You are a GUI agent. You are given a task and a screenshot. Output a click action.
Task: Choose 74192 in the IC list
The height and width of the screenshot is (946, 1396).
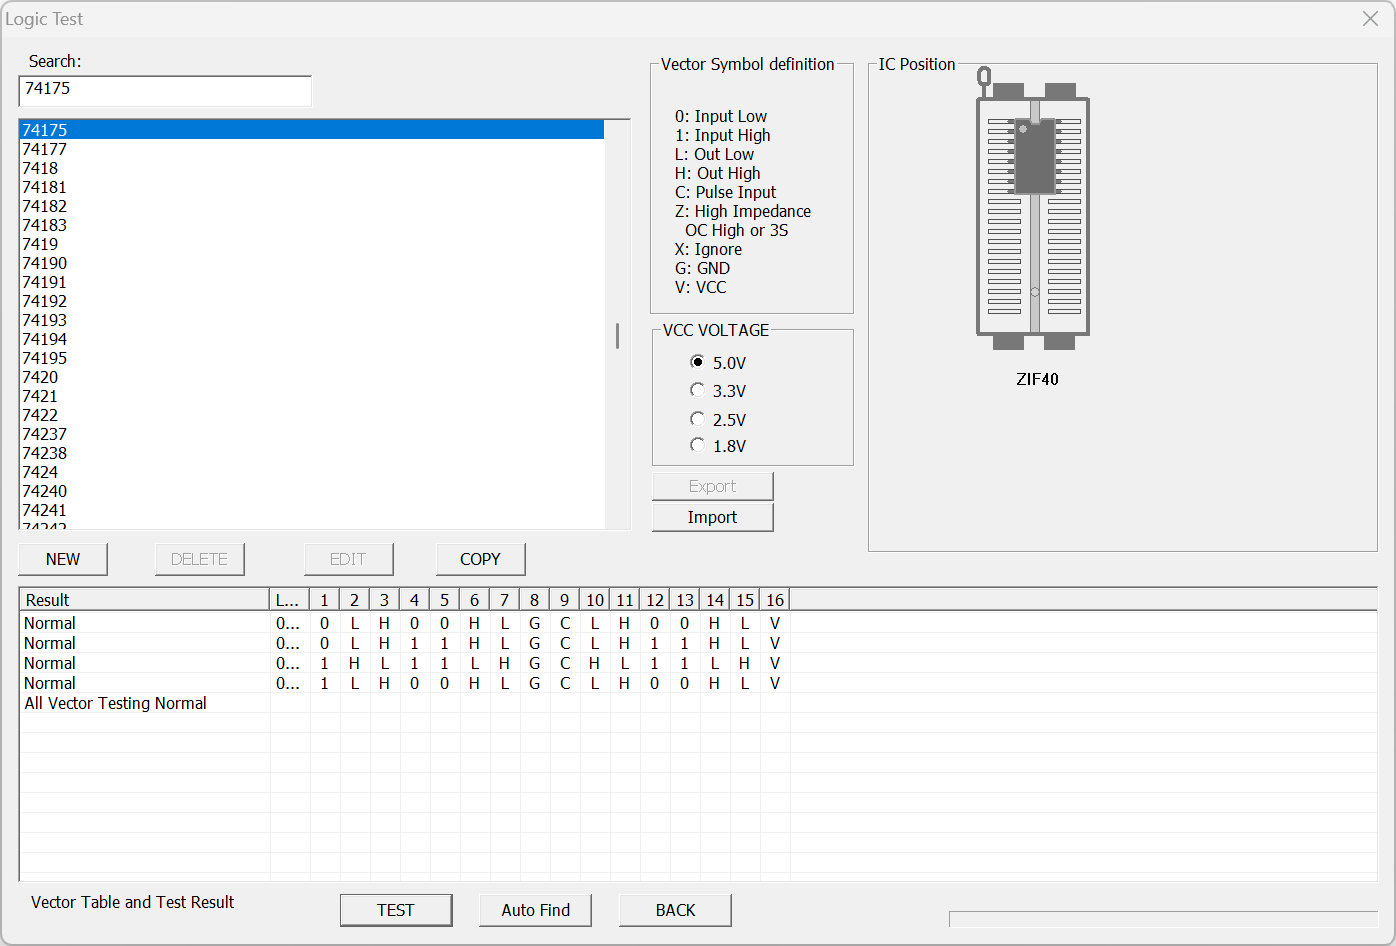pos(312,301)
